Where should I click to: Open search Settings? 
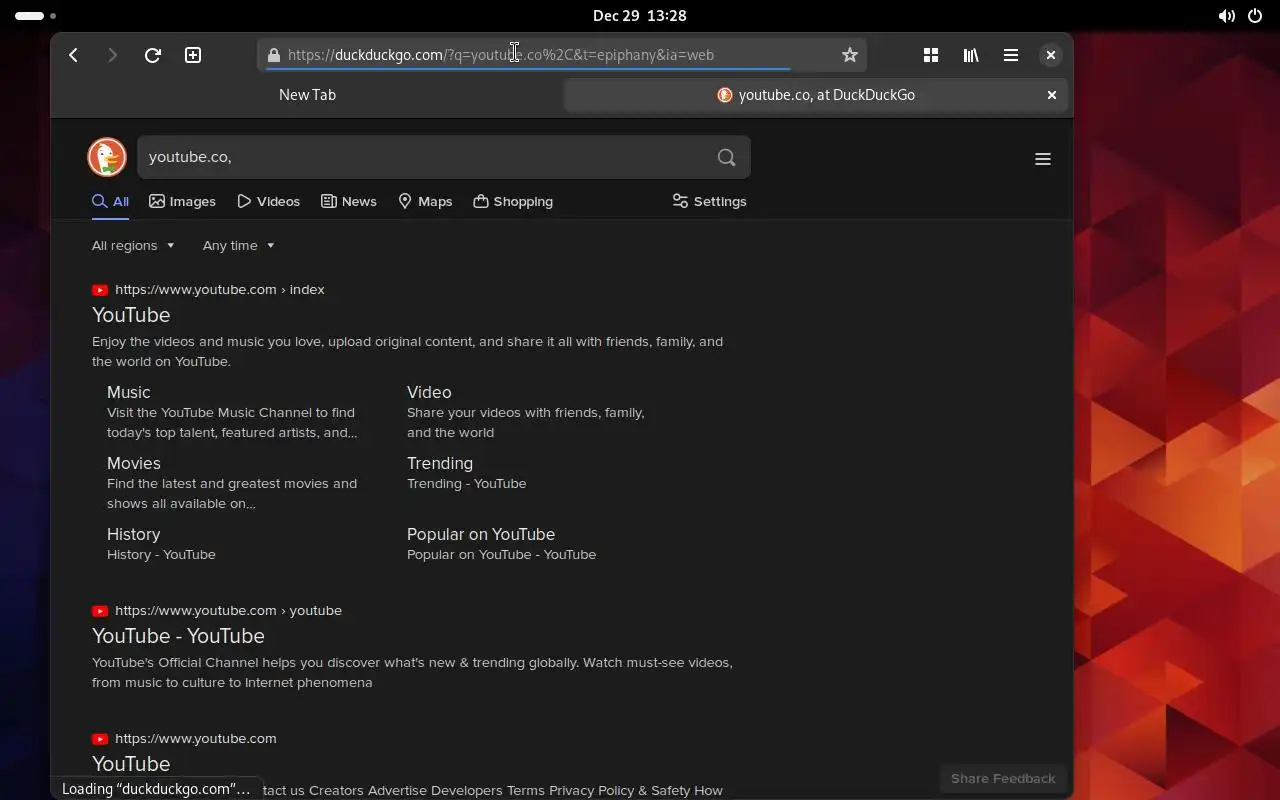(x=709, y=201)
